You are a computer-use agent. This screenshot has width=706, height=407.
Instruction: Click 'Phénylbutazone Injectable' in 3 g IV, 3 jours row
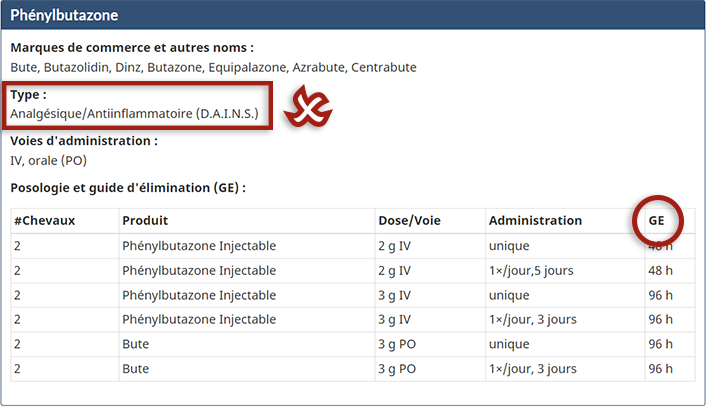click(199, 320)
